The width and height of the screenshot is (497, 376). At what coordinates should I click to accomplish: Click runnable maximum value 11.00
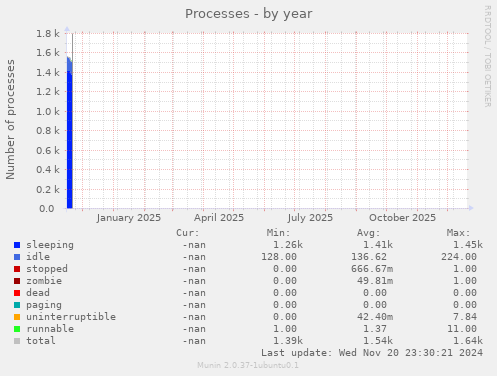(x=462, y=329)
